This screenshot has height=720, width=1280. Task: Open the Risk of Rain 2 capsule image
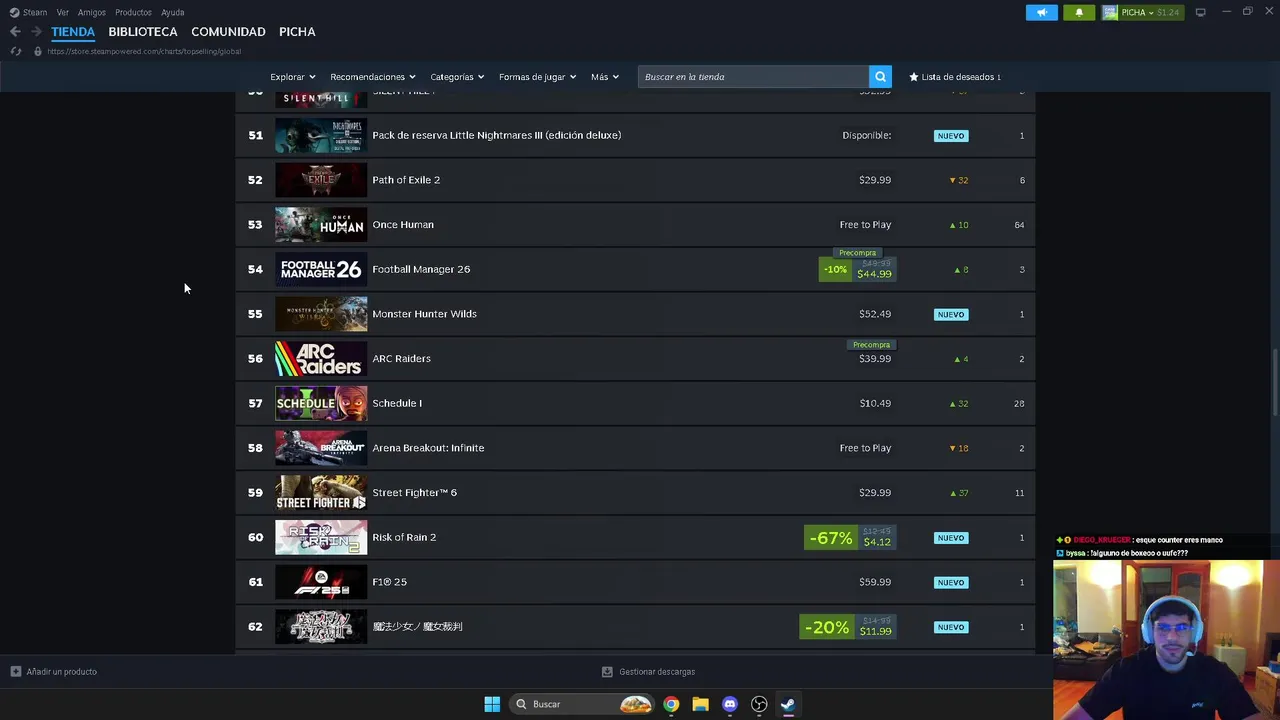(321, 537)
